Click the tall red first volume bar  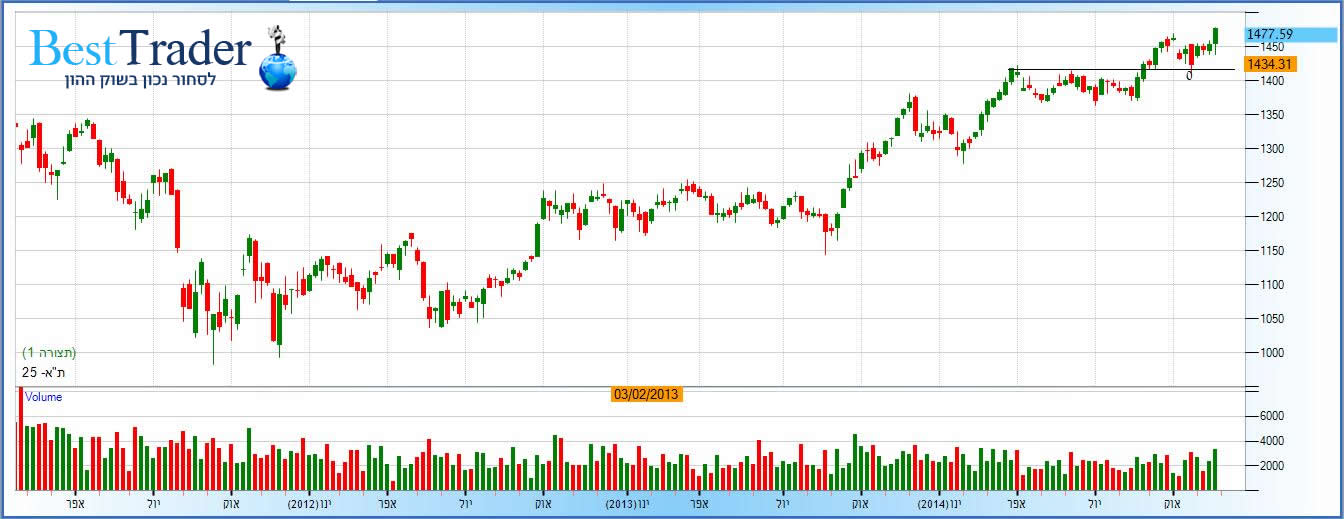point(19,440)
